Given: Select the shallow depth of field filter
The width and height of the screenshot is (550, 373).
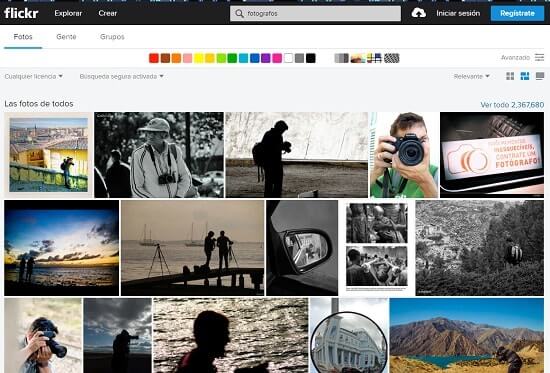Looking at the screenshot, I should pos(358,58).
